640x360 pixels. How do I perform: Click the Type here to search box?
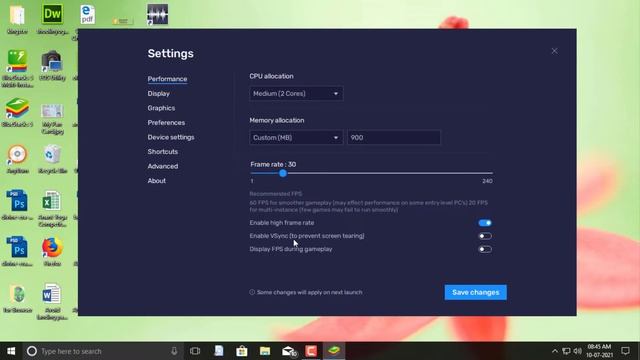(x=102, y=351)
